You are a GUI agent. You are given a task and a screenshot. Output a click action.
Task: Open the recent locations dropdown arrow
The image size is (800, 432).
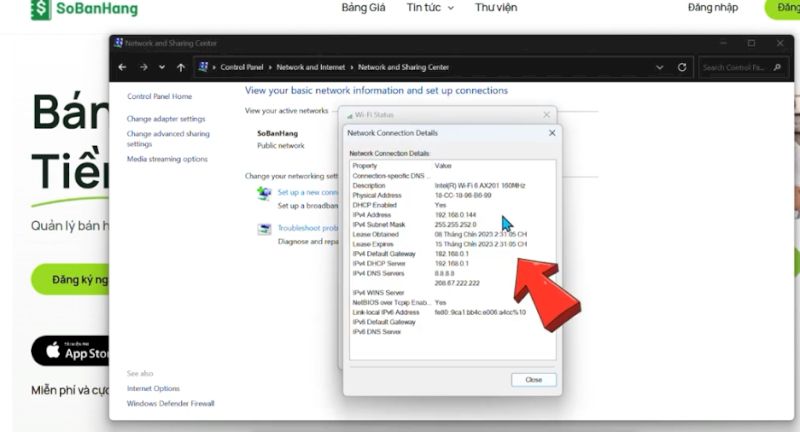[x=162, y=67]
